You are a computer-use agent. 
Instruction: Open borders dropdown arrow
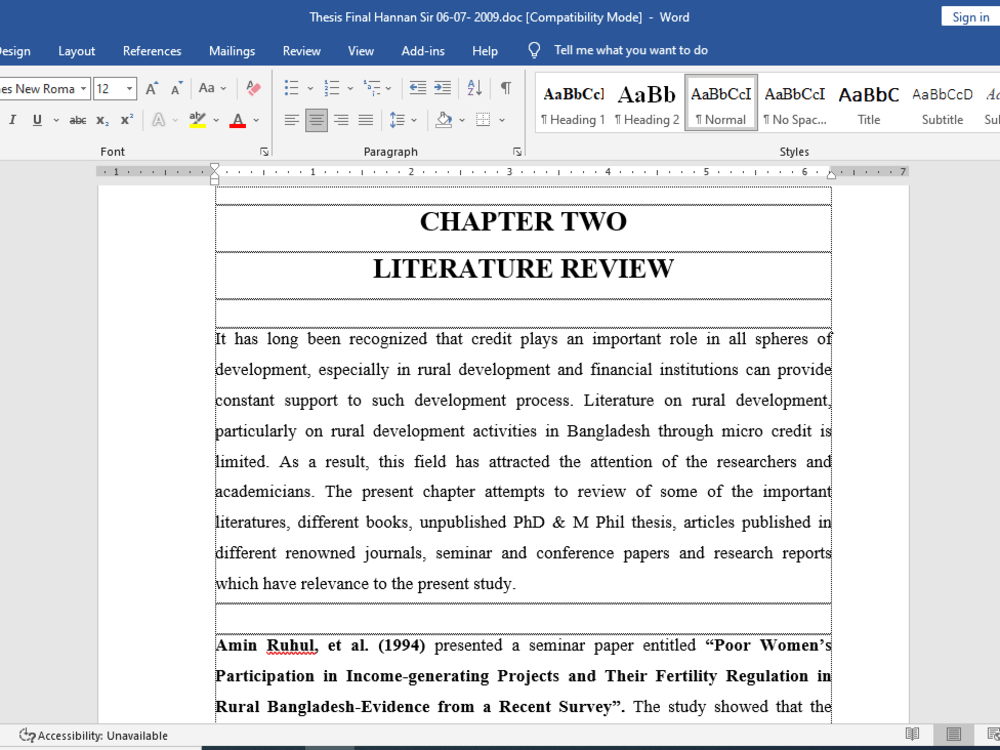coord(502,120)
